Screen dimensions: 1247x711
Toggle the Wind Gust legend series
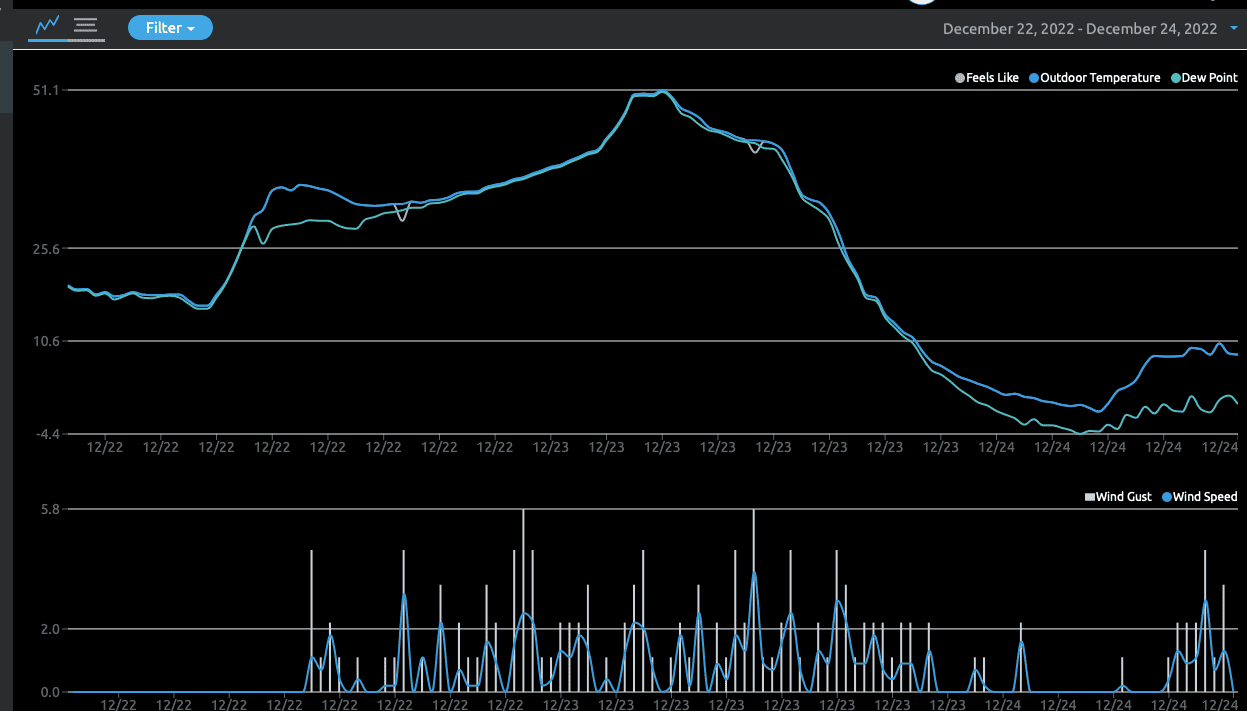(x=1118, y=497)
